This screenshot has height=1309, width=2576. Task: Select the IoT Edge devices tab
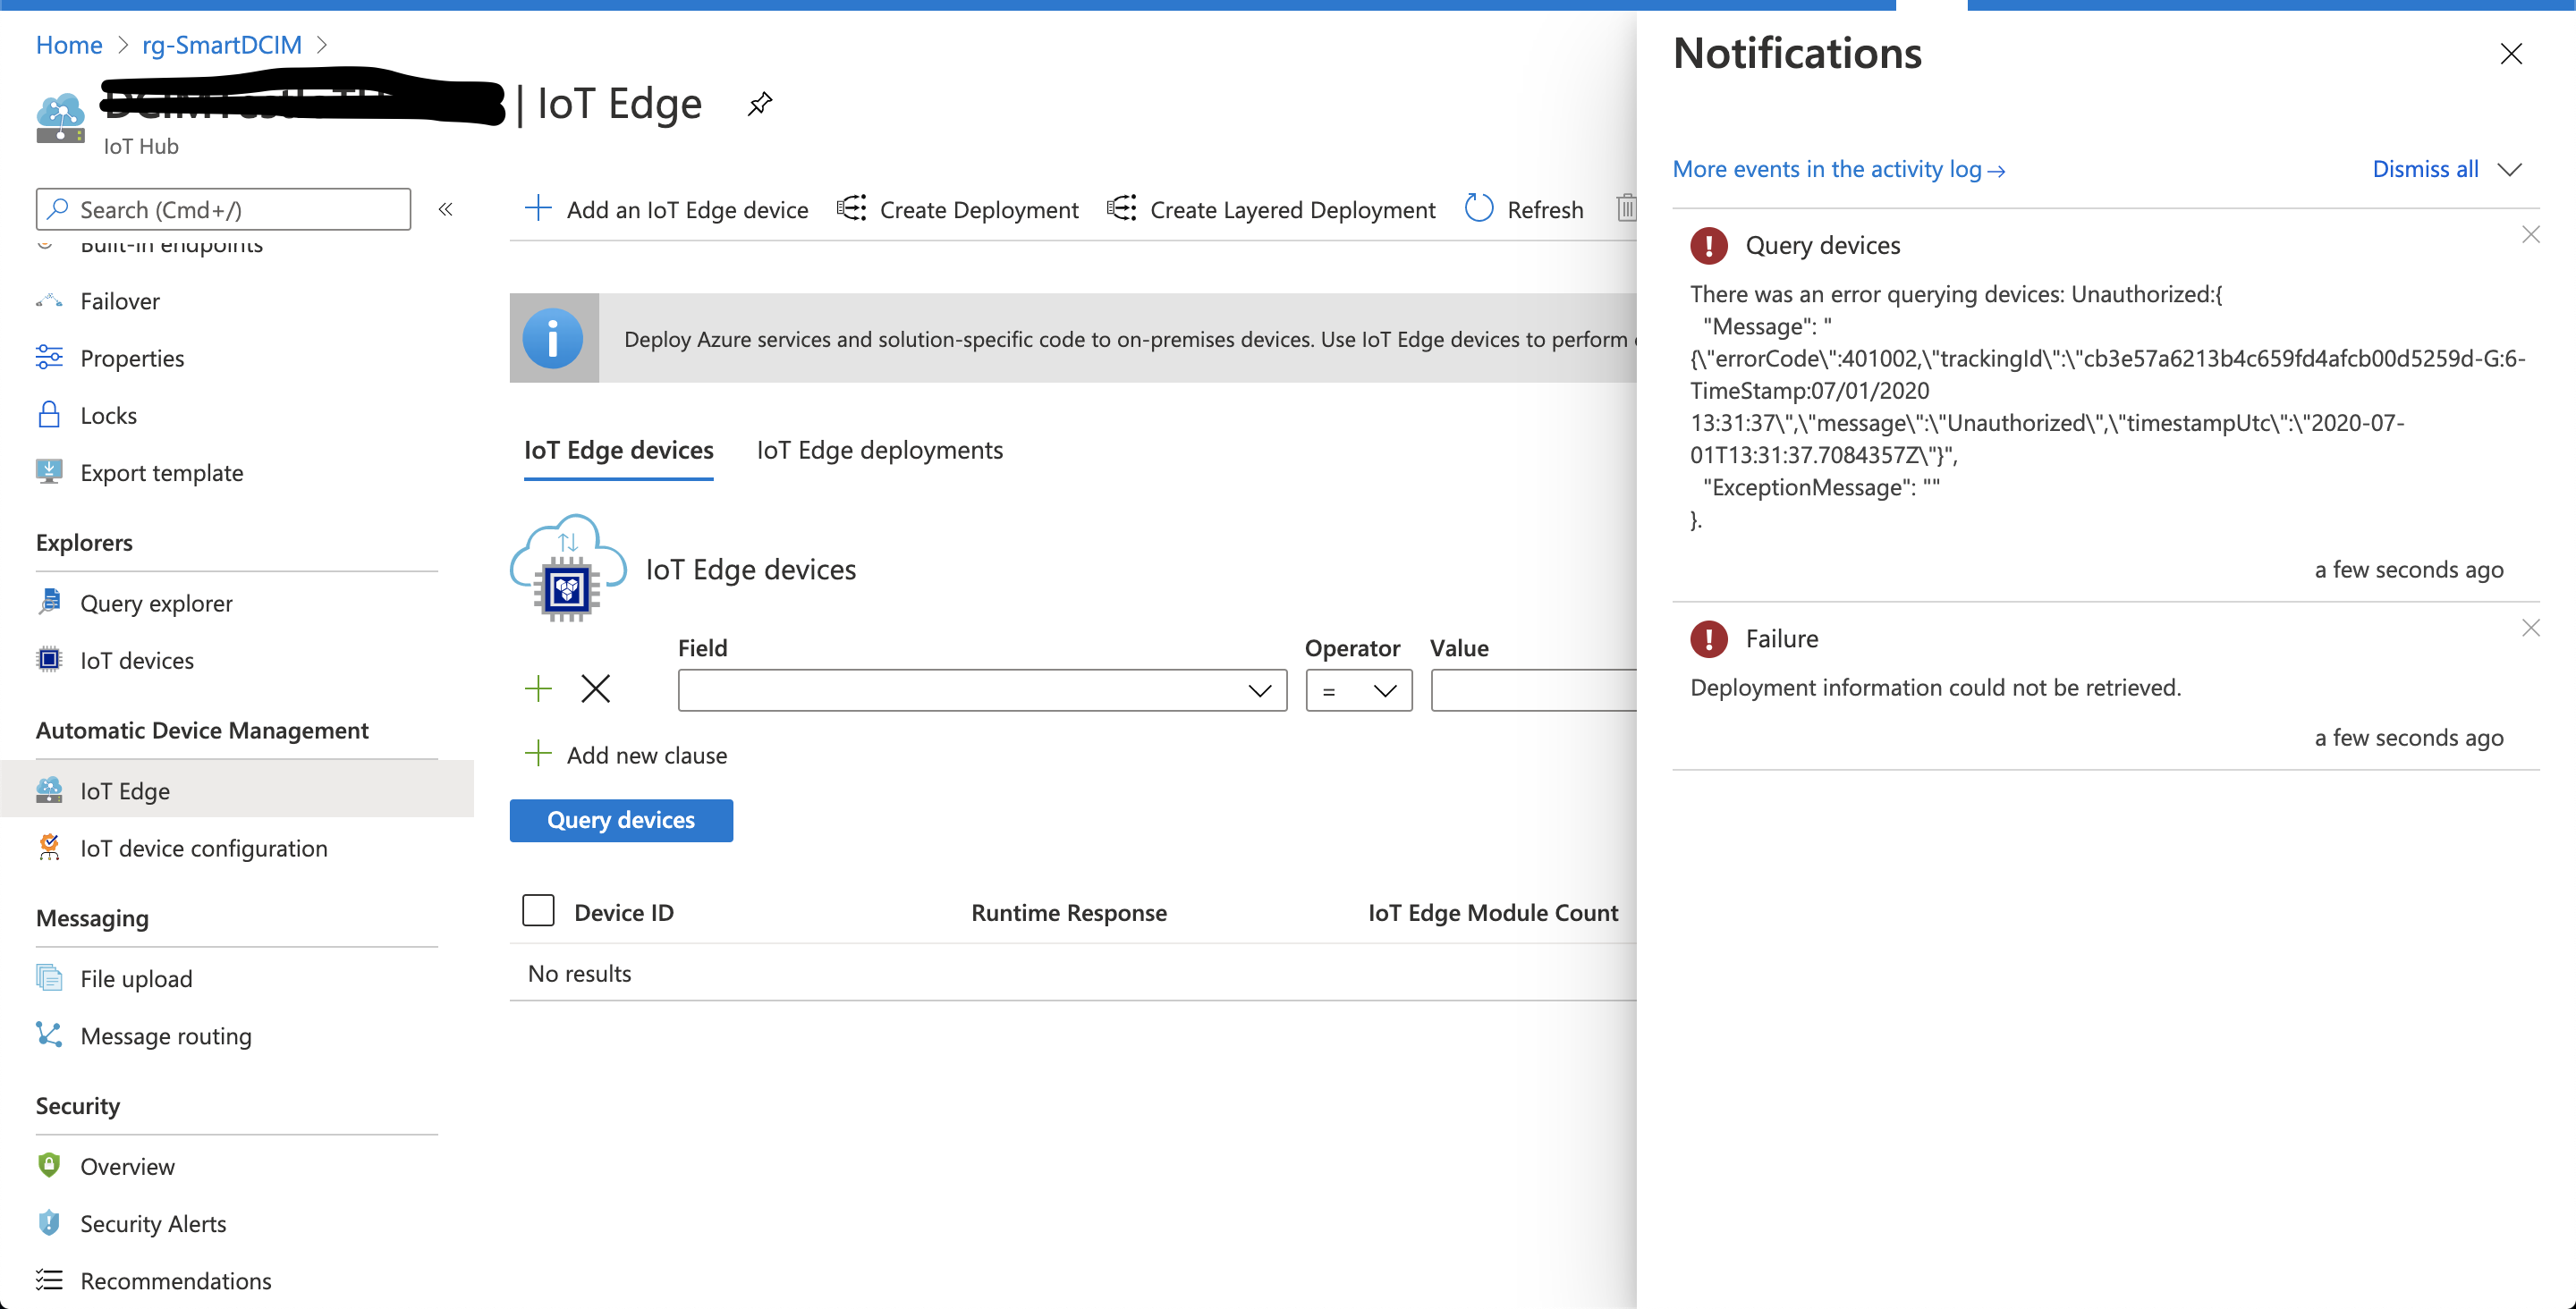[619, 450]
